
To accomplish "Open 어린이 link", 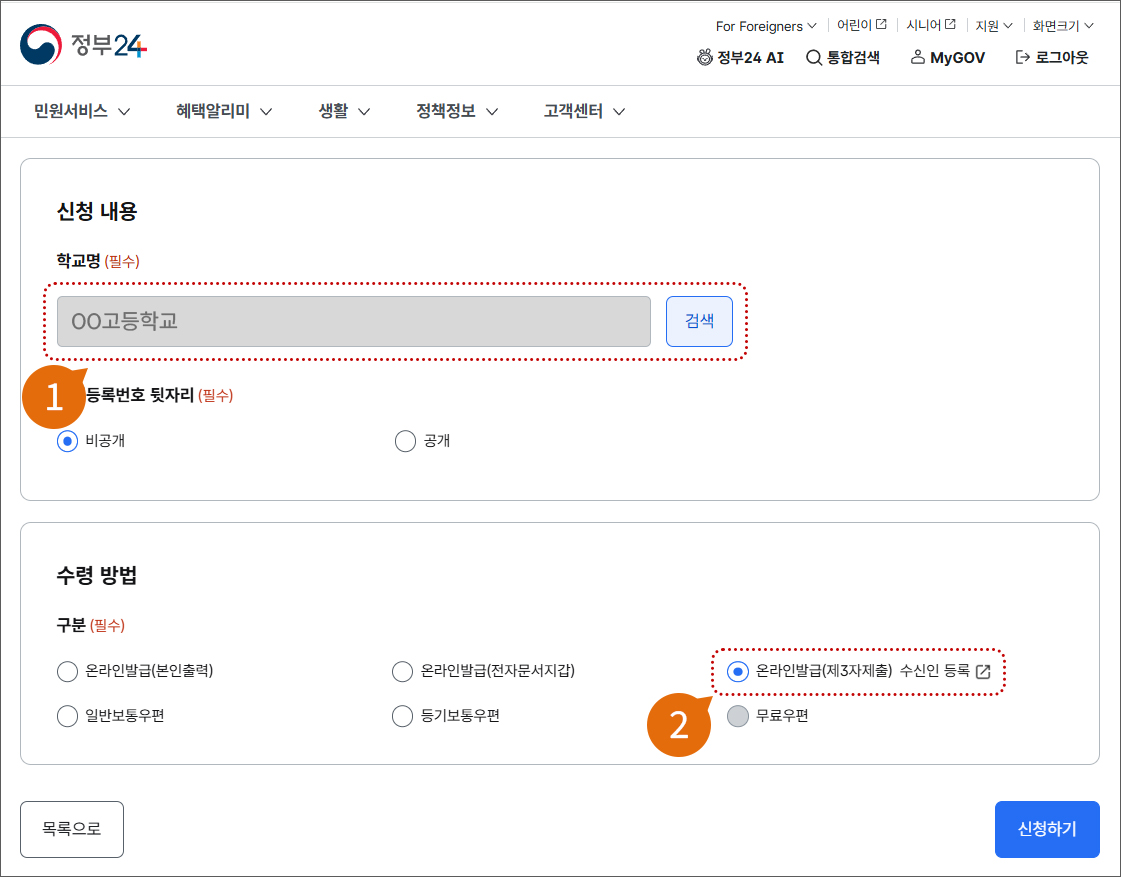I will point(854,25).
